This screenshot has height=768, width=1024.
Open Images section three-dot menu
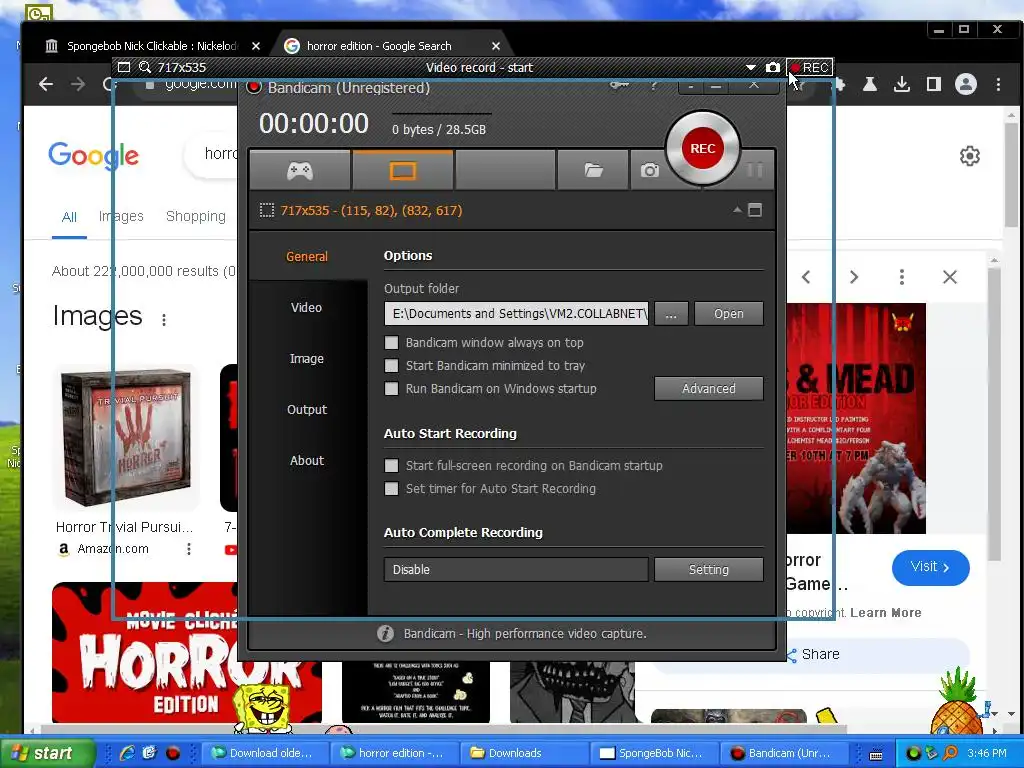(x=164, y=319)
